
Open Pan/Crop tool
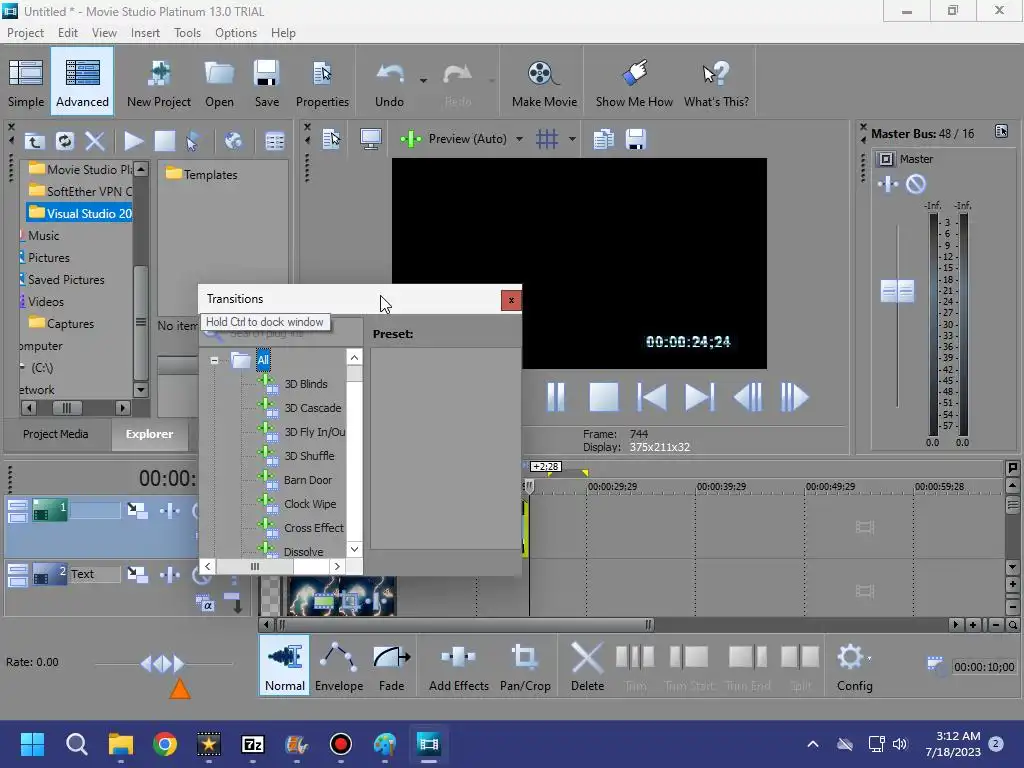click(x=525, y=667)
